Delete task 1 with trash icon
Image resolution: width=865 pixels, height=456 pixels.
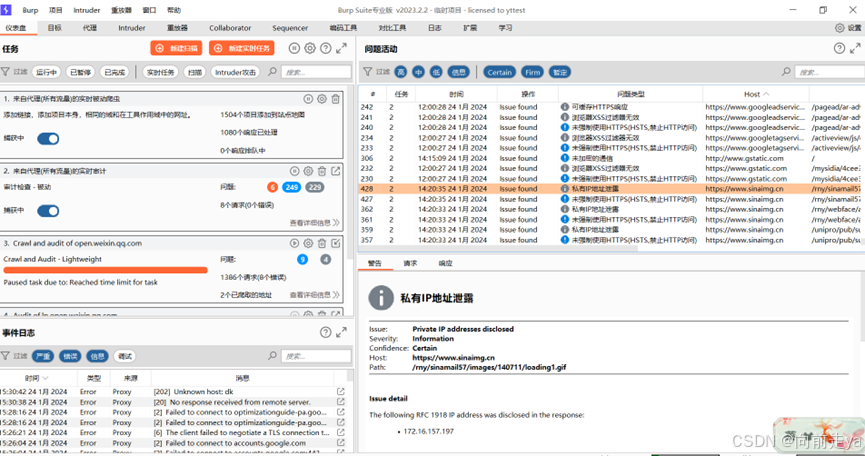tap(335, 99)
